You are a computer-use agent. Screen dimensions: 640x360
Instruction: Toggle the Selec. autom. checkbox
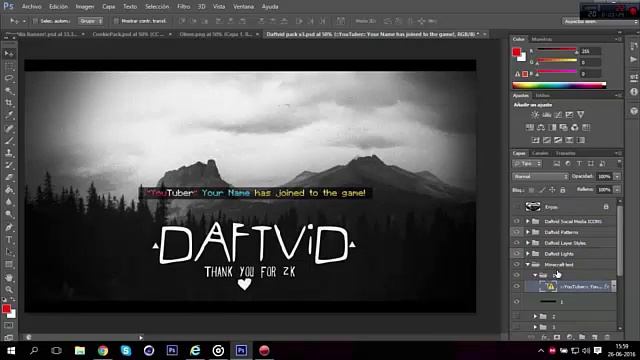35,21
